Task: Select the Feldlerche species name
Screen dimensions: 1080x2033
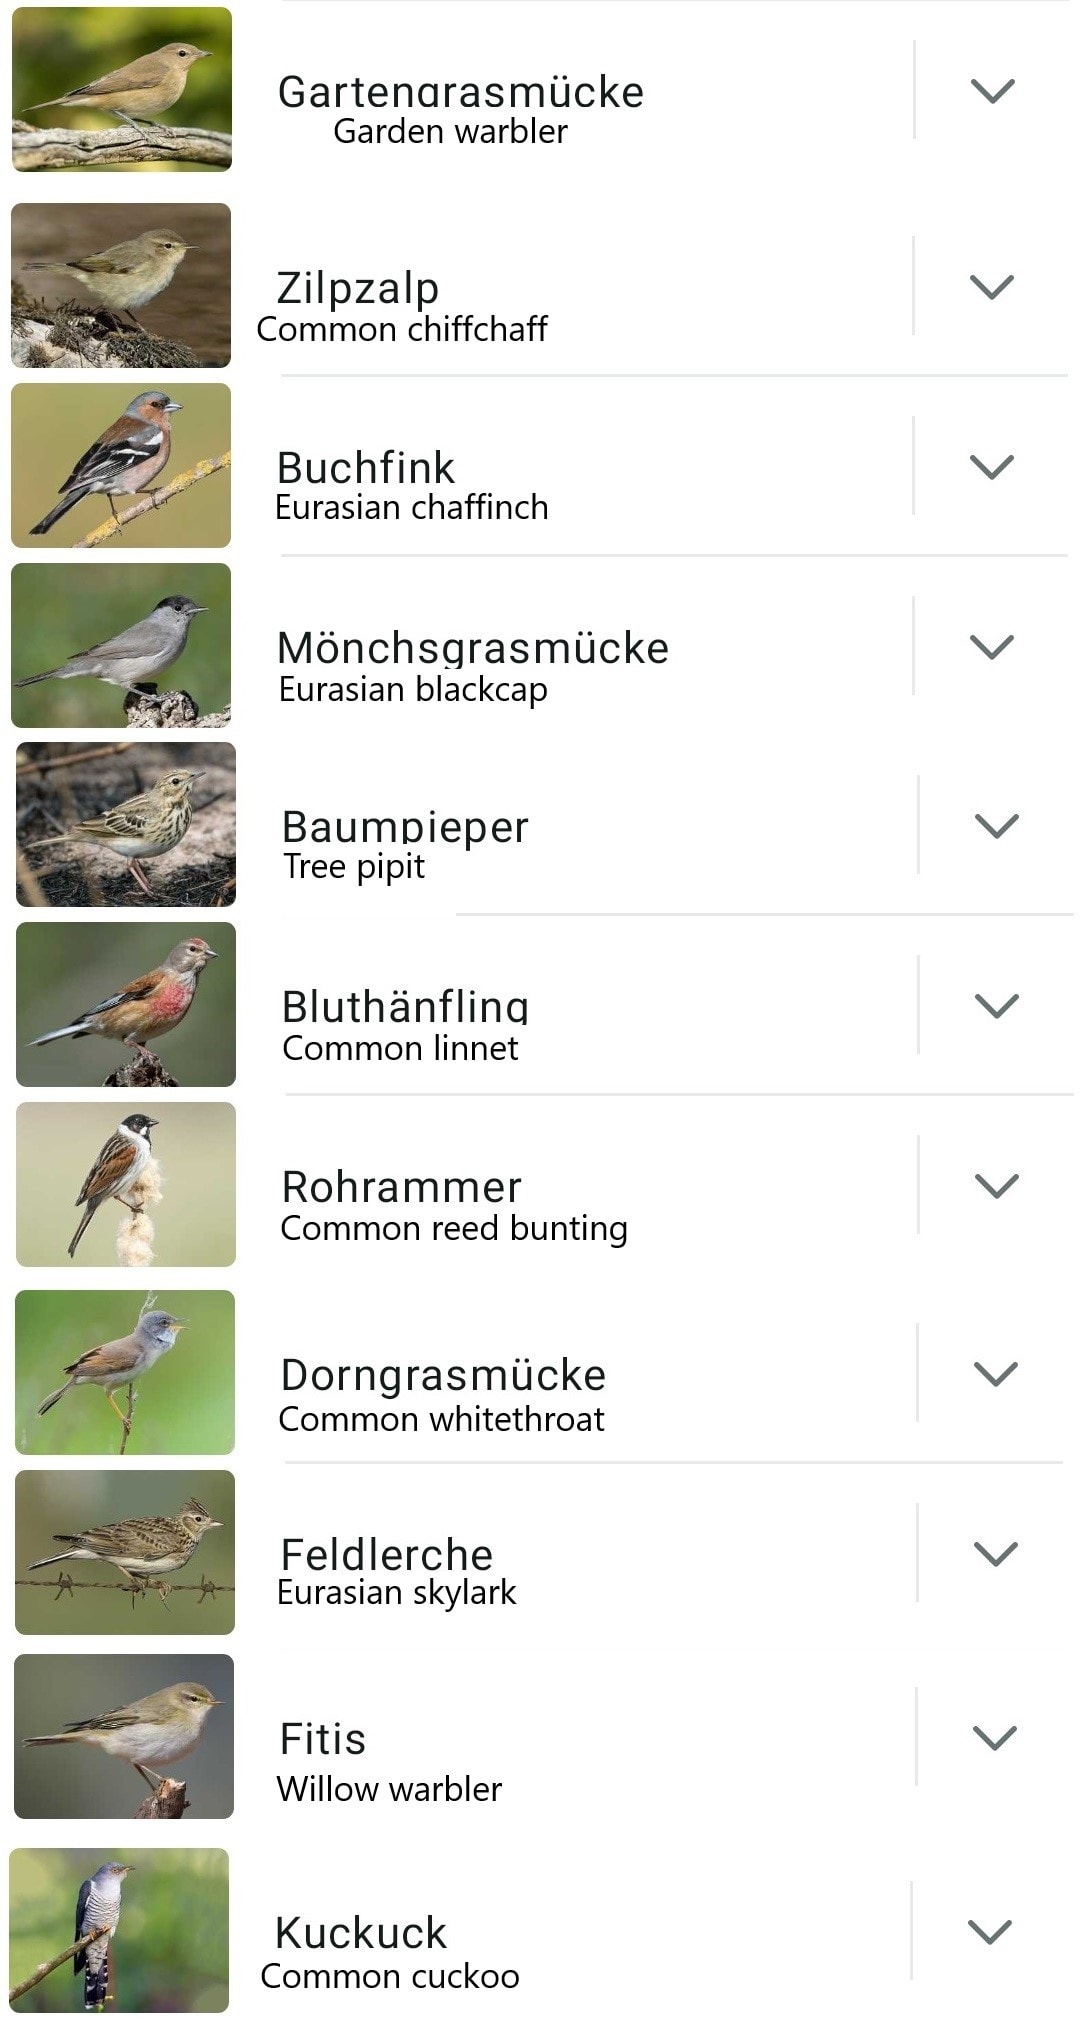Action: pyautogui.click(x=387, y=1554)
